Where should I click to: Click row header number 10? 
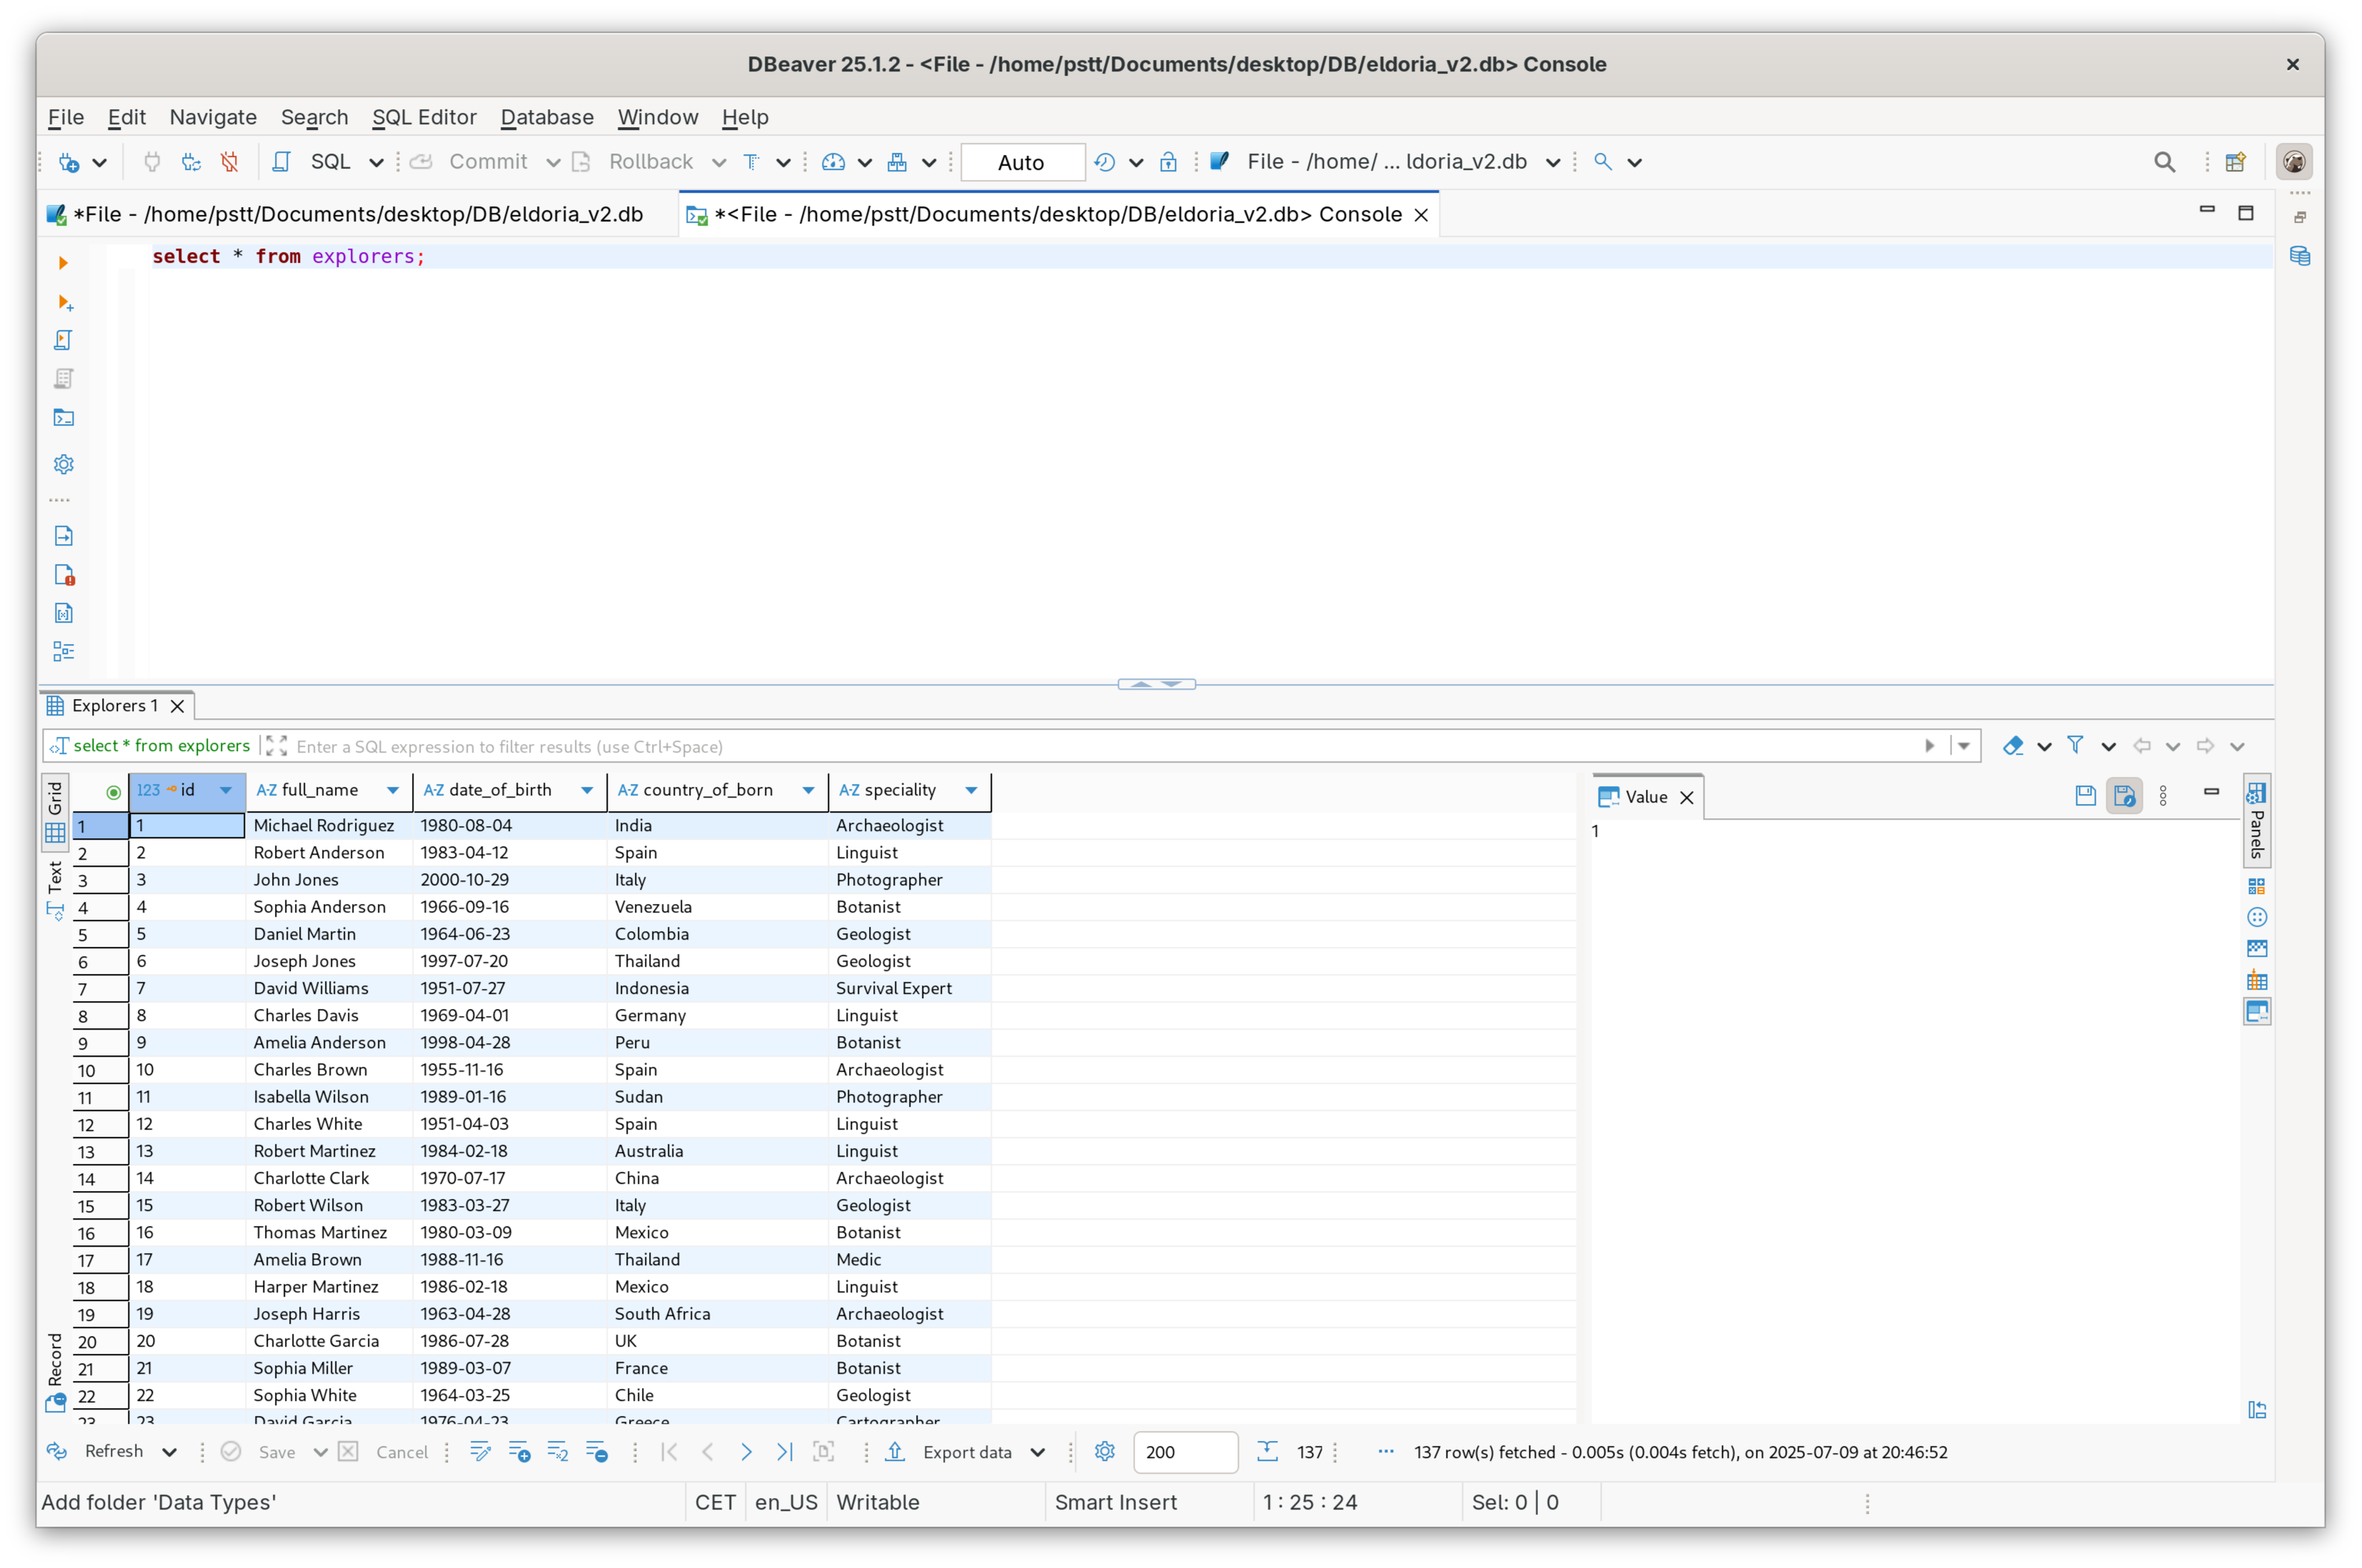[x=100, y=1070]
